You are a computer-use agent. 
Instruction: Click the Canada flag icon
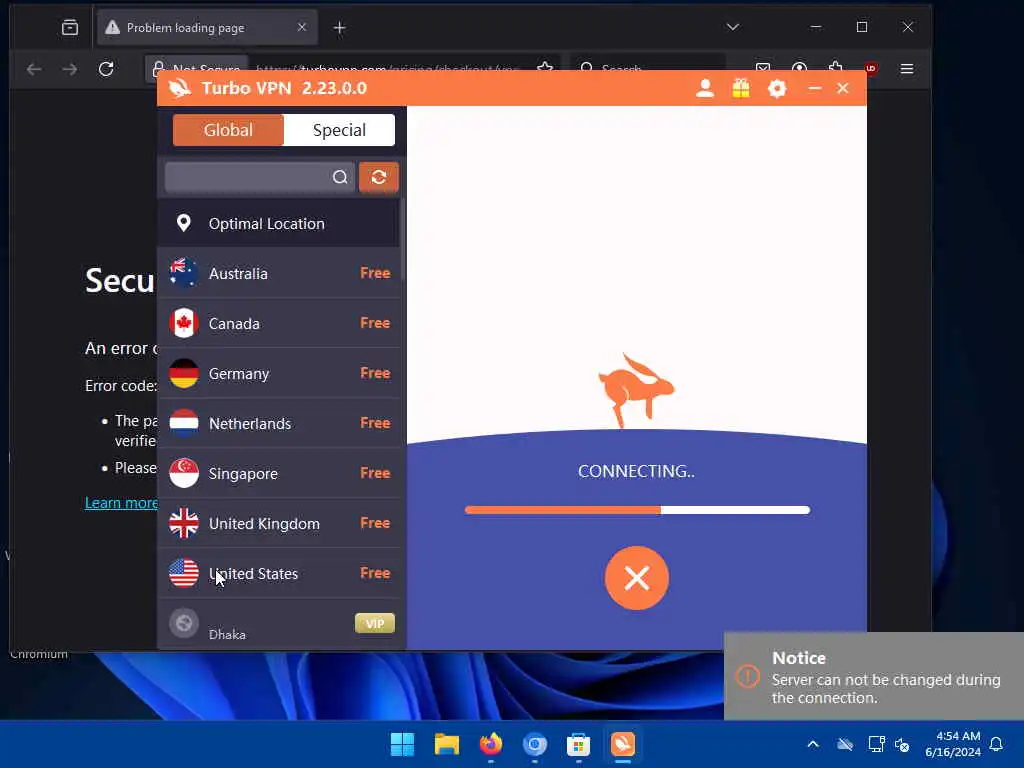184,323
